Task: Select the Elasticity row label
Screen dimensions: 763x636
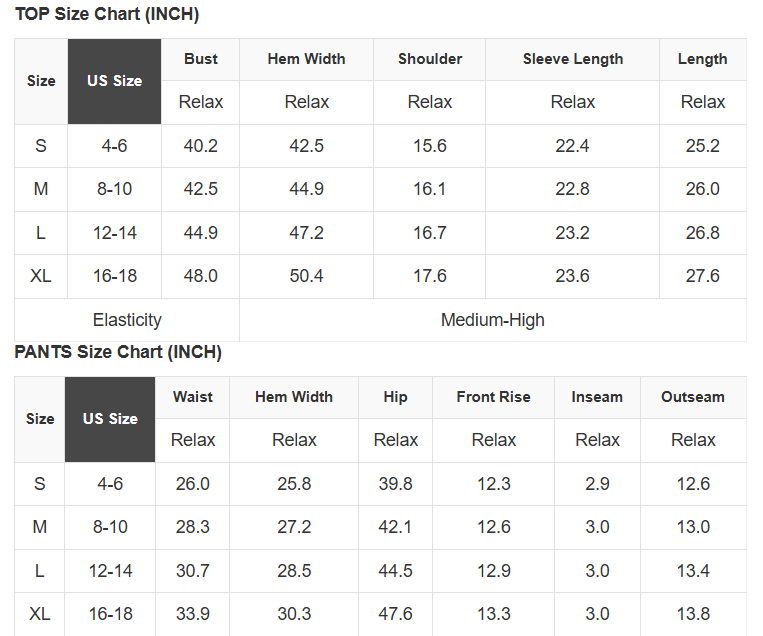Action: [127, 320]
